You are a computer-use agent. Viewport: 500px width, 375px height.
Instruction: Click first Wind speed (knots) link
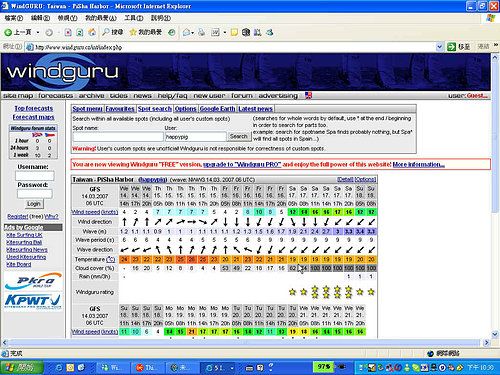tap(95, 212)
